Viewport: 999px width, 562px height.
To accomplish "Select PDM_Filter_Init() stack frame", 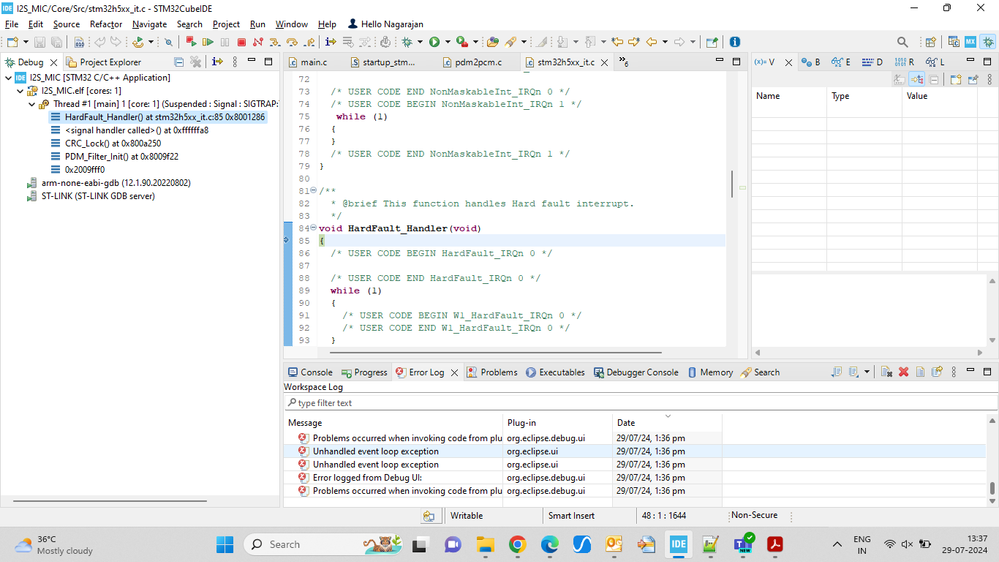I will [121, 157].
